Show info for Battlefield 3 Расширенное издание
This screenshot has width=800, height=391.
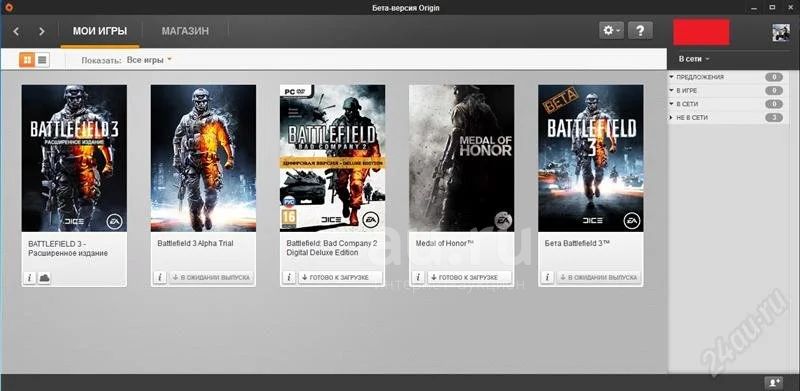[30, 278]
